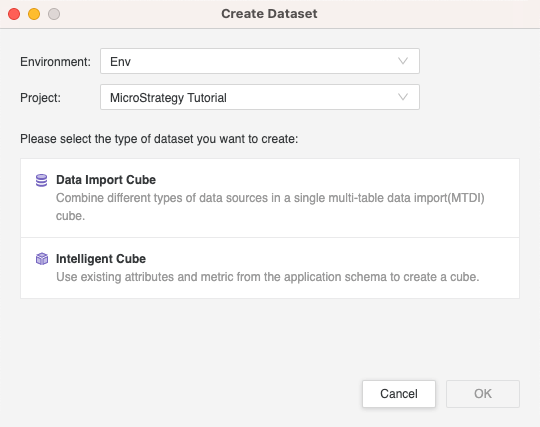Click the Intelligent Cube icon
Image resolution: width=540 pixels, height=427 pixels.
(x=42, y=259)
